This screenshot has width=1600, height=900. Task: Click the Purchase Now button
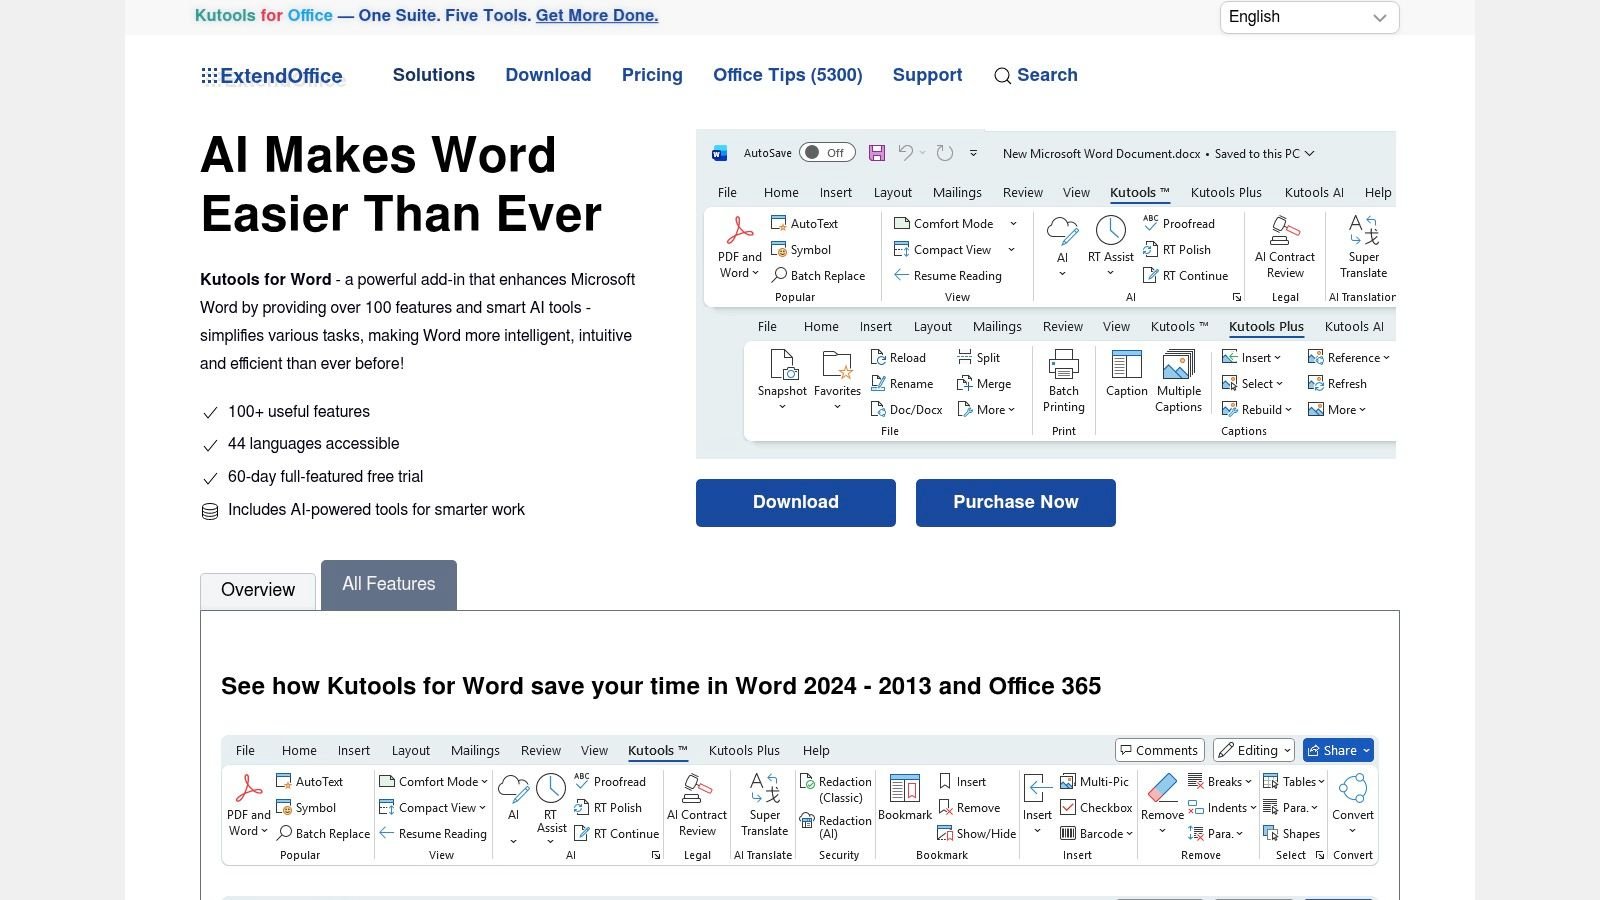(1016, 502)
